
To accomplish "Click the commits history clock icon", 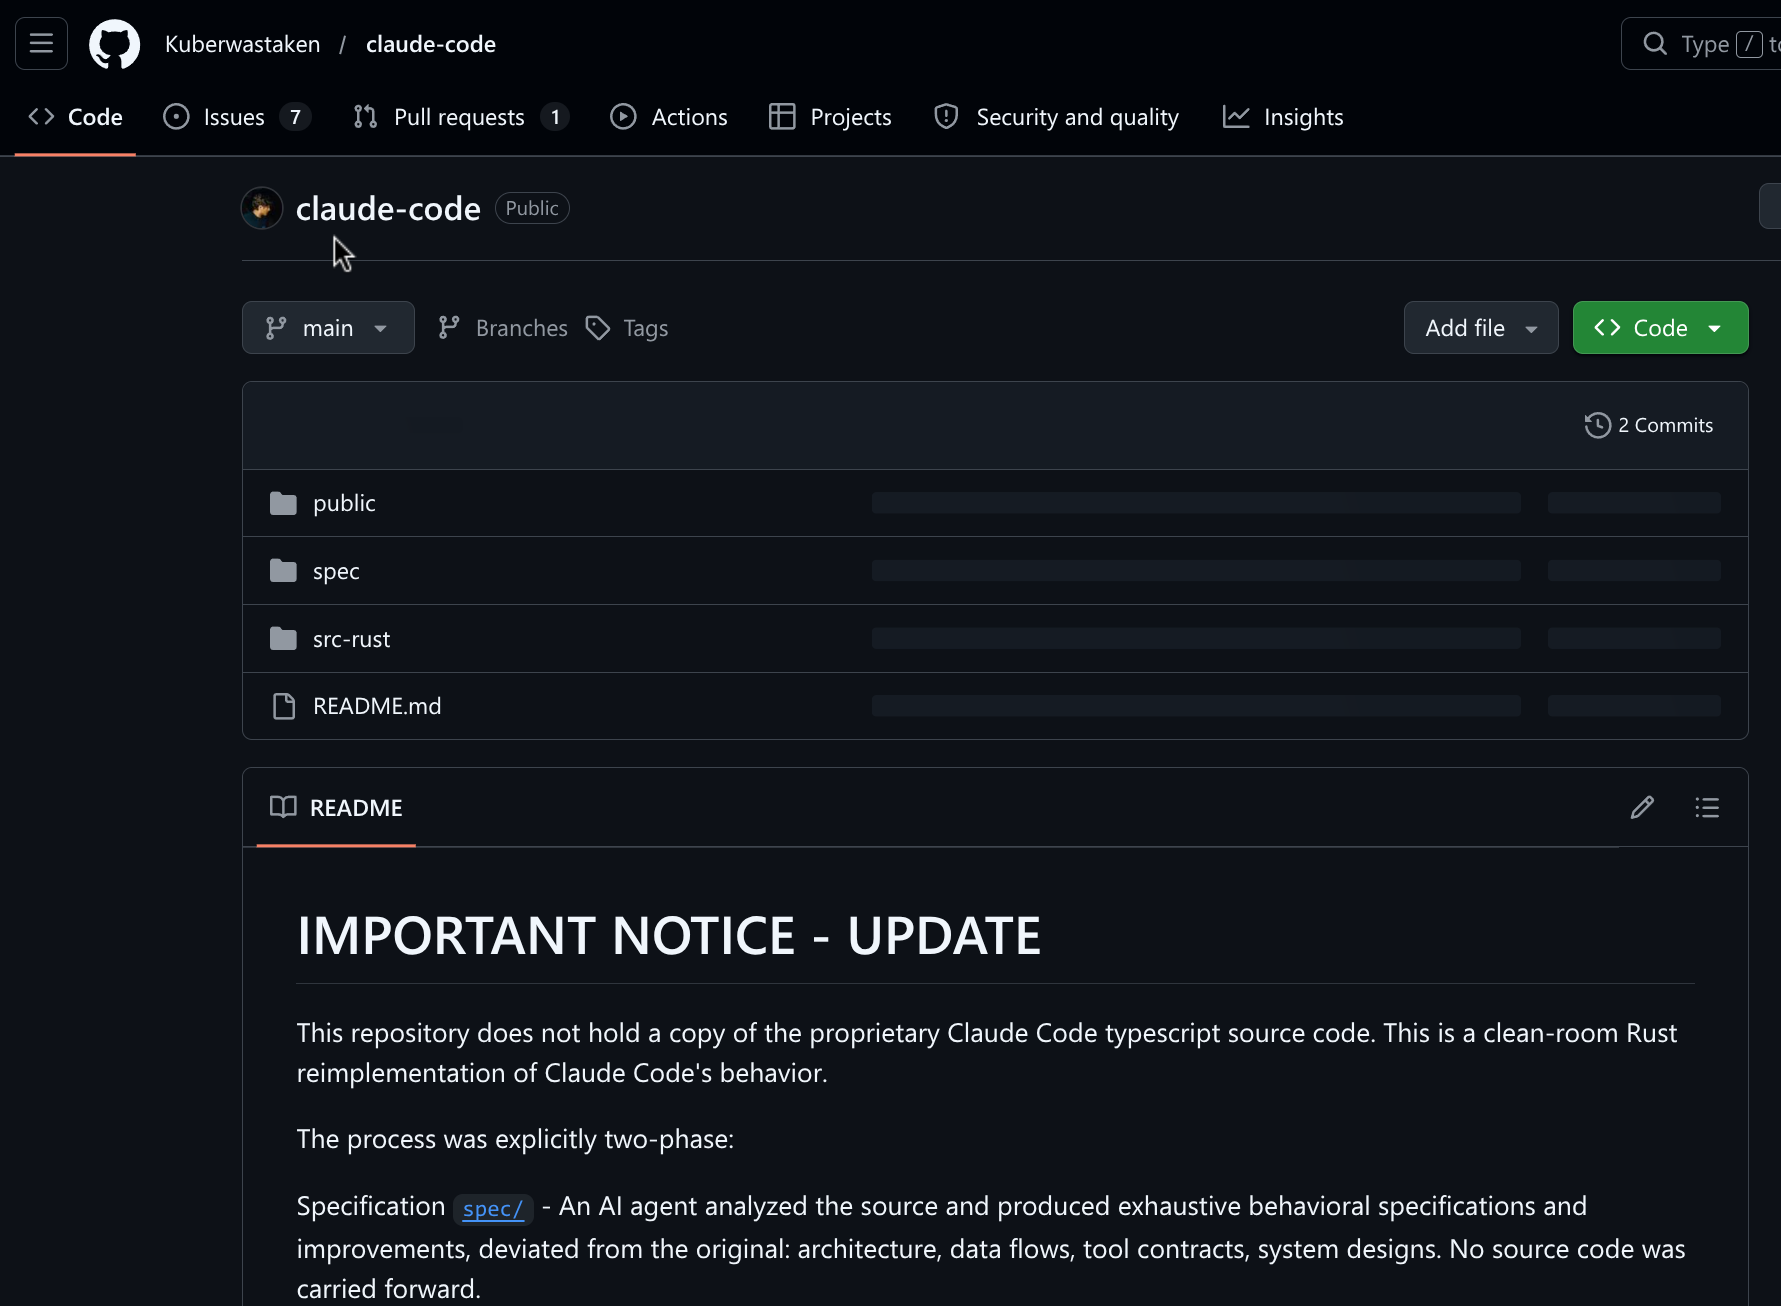I will tap(1598, 425).
